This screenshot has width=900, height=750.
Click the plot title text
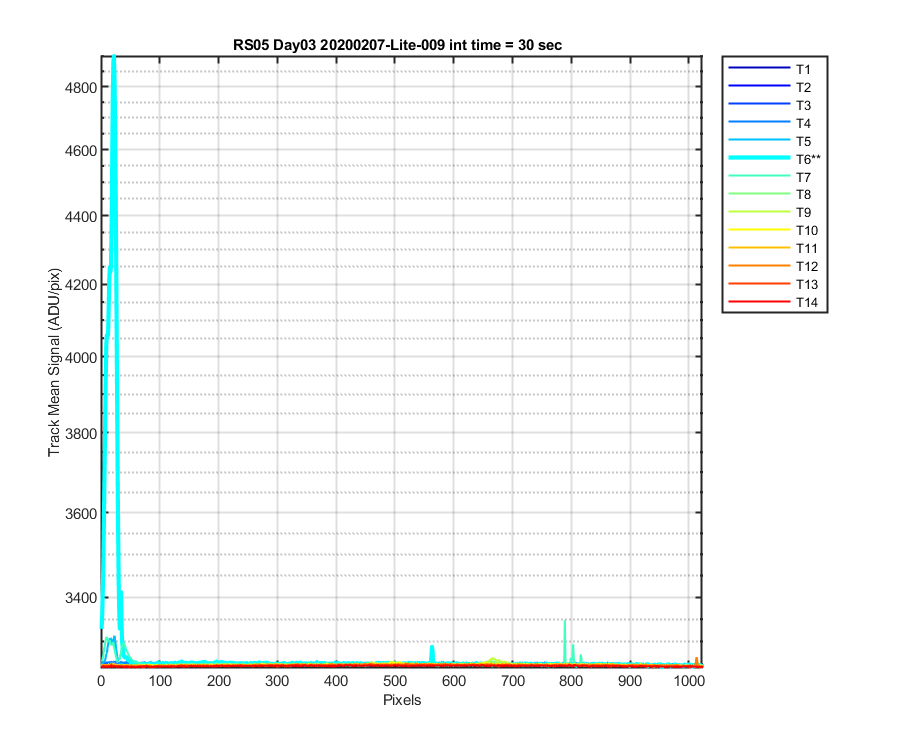point(397,45)
